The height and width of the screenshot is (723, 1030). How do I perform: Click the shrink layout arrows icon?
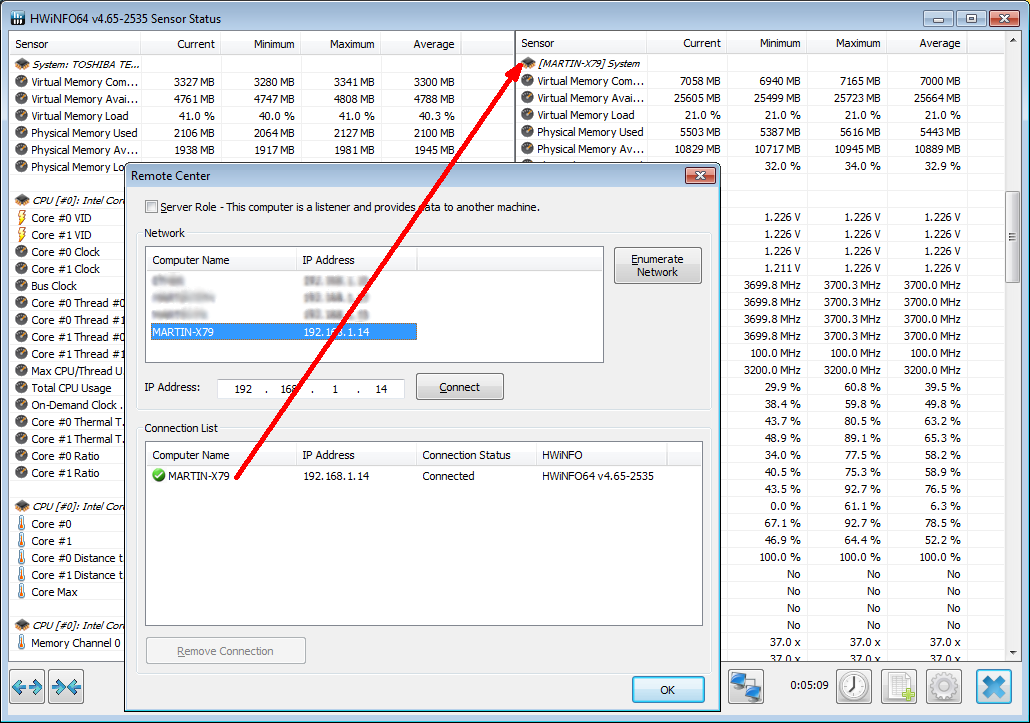[66, 687]
